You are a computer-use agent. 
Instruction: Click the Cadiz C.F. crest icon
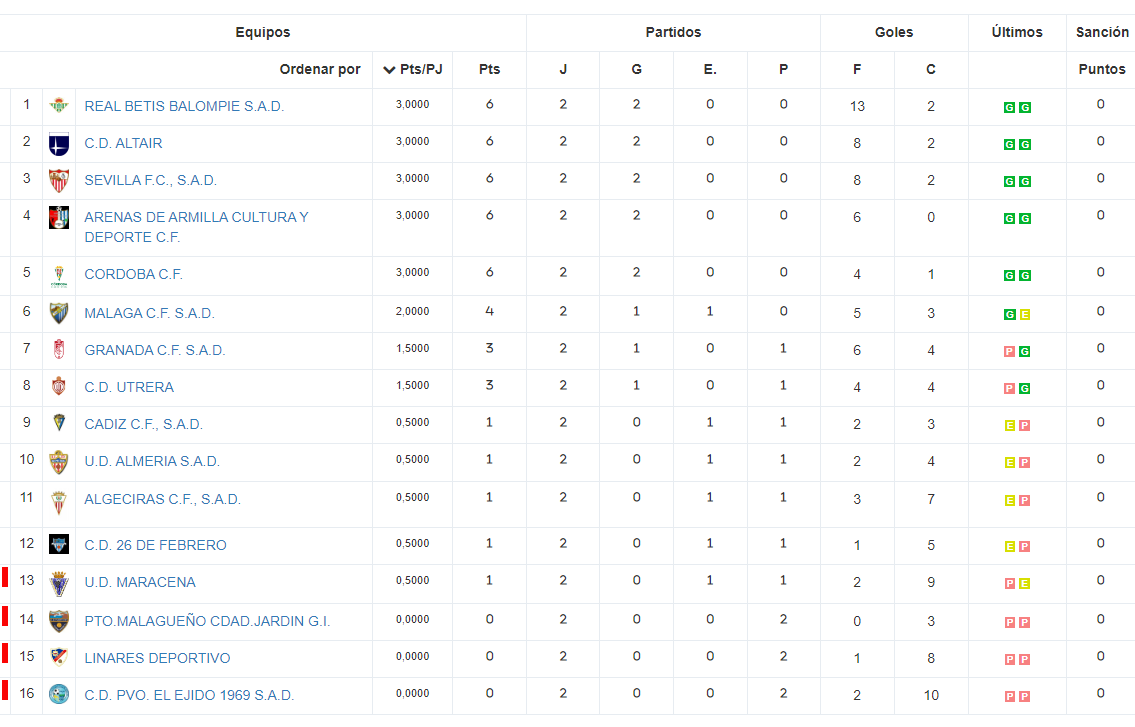click(x=59, y=422)
